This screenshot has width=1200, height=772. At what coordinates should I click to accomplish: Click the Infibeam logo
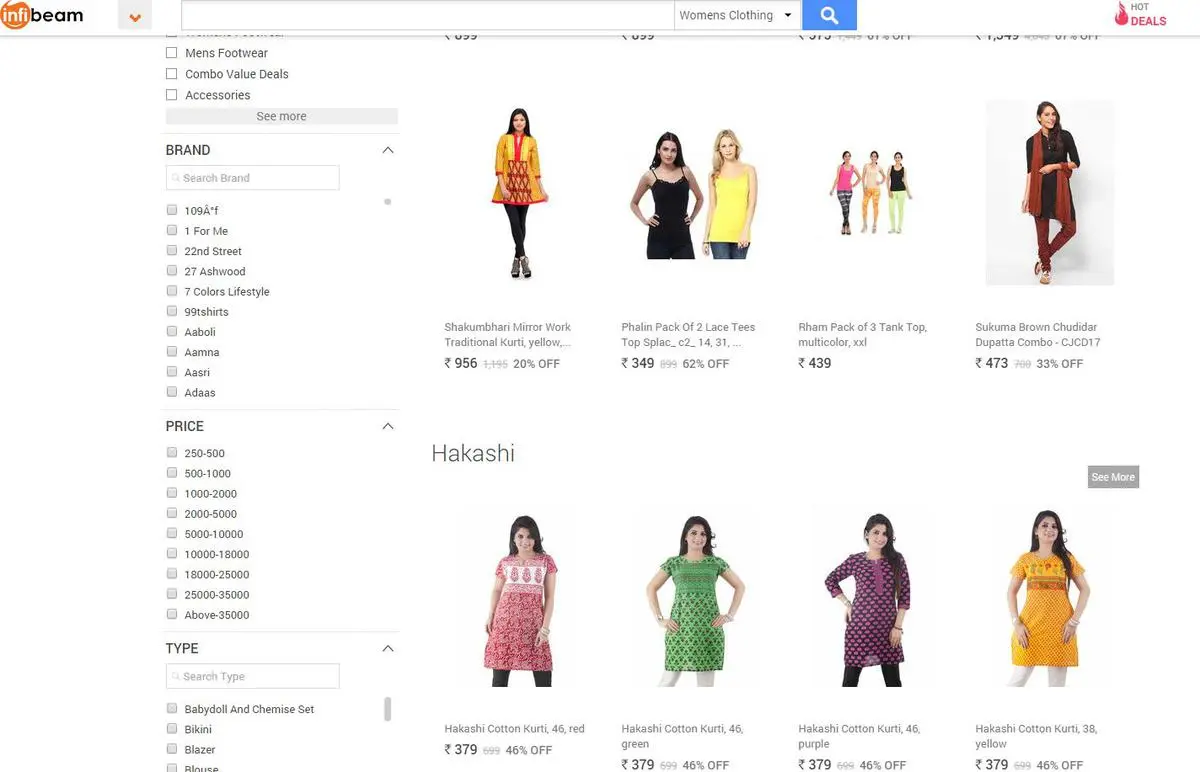(x=42, y=15)
